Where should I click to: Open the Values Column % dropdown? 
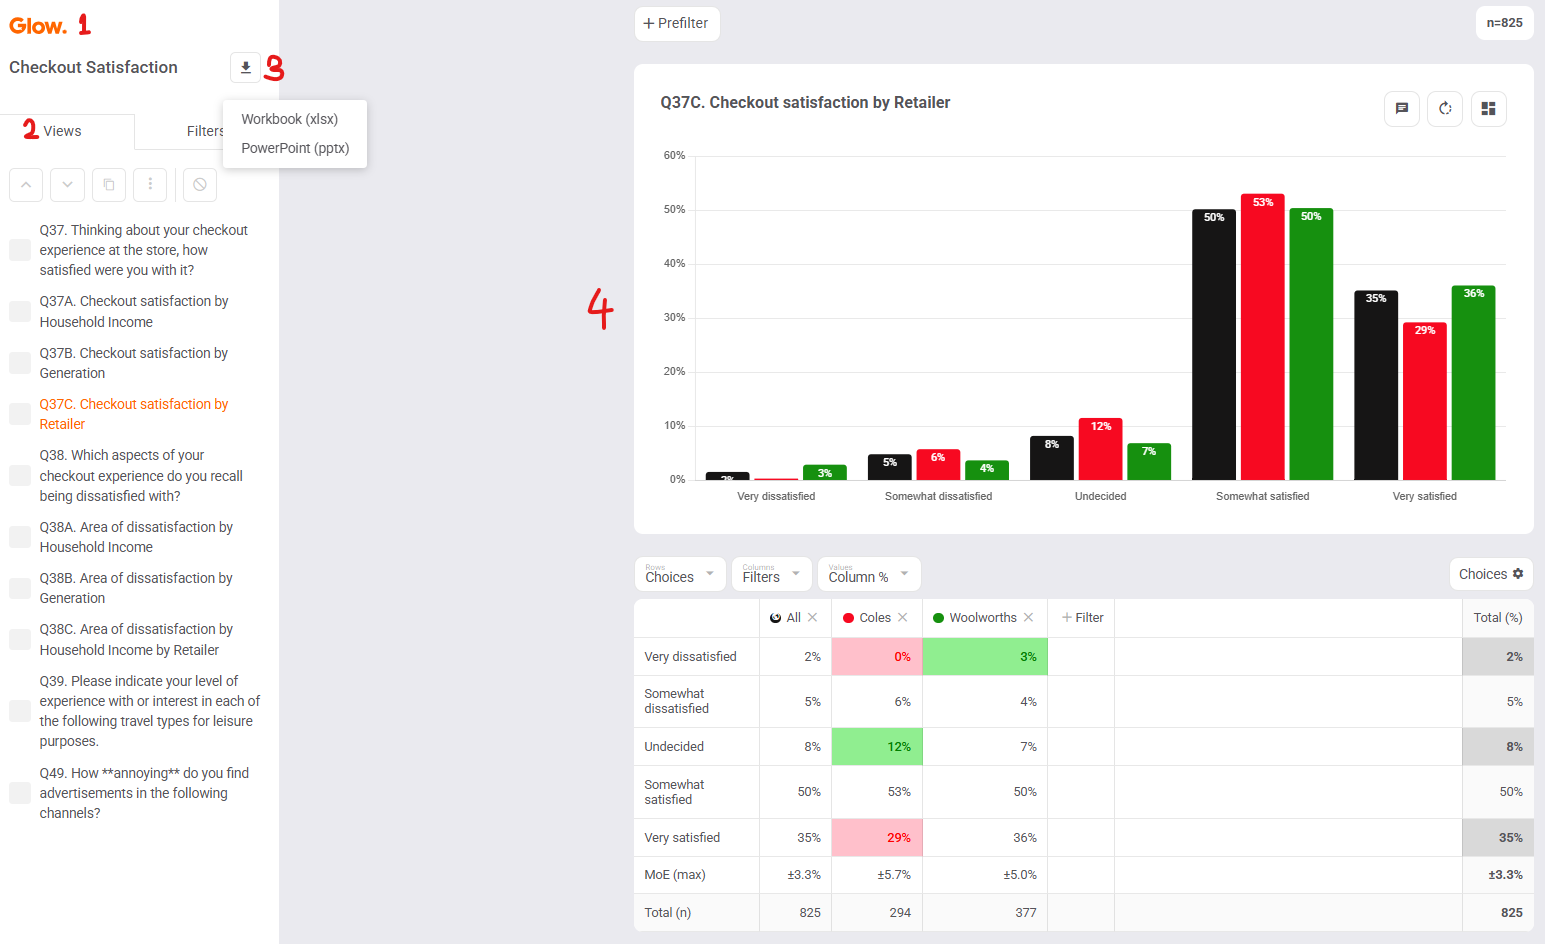tap(869, 574)
